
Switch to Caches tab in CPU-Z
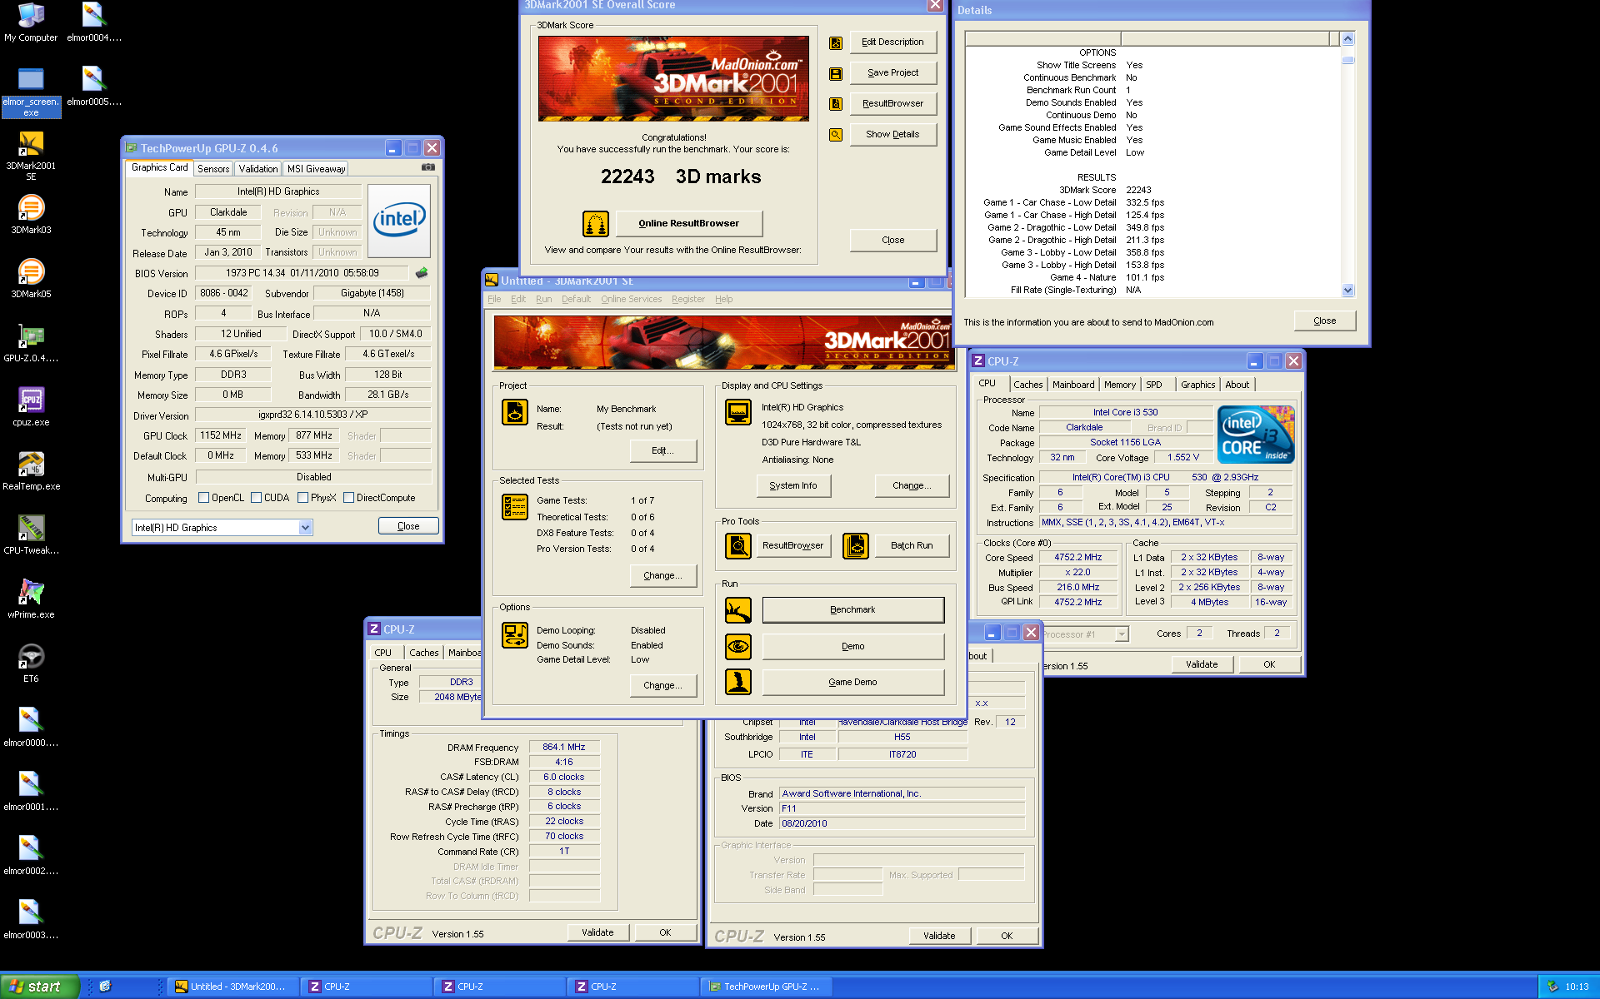[1028, 385]
